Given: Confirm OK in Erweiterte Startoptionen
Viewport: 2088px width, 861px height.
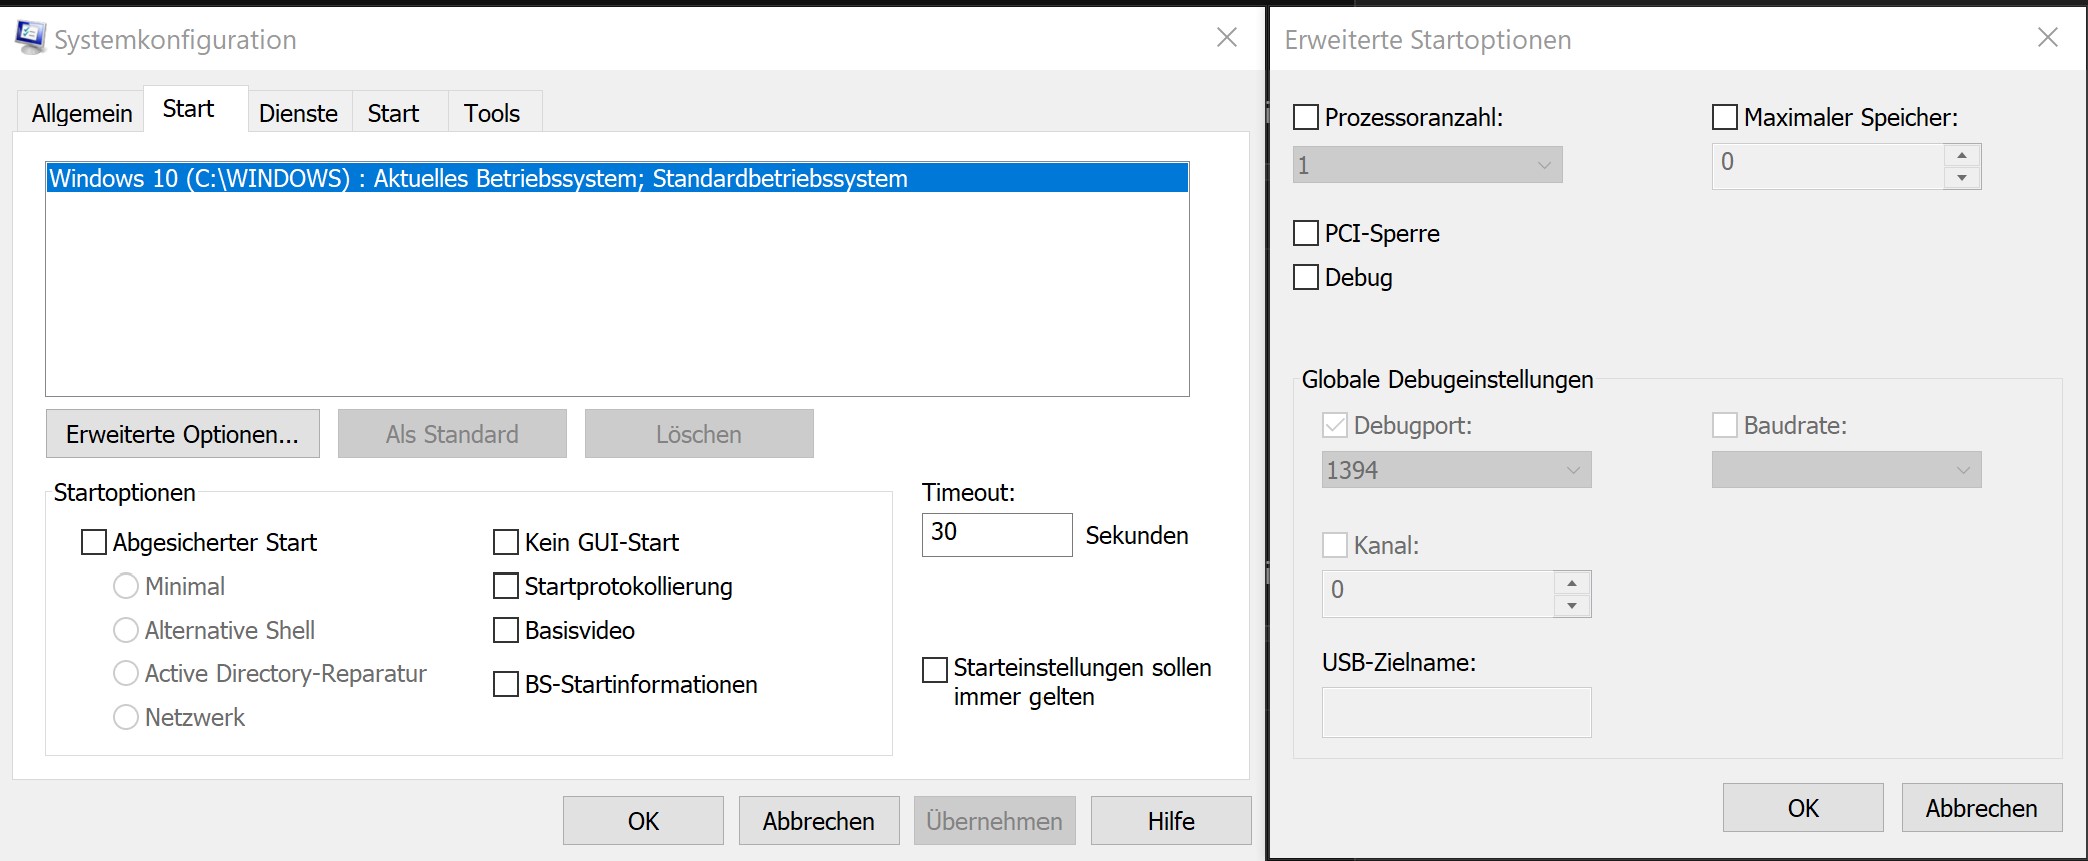Looking at the screenshot, I should click(x=1803, y=808).
